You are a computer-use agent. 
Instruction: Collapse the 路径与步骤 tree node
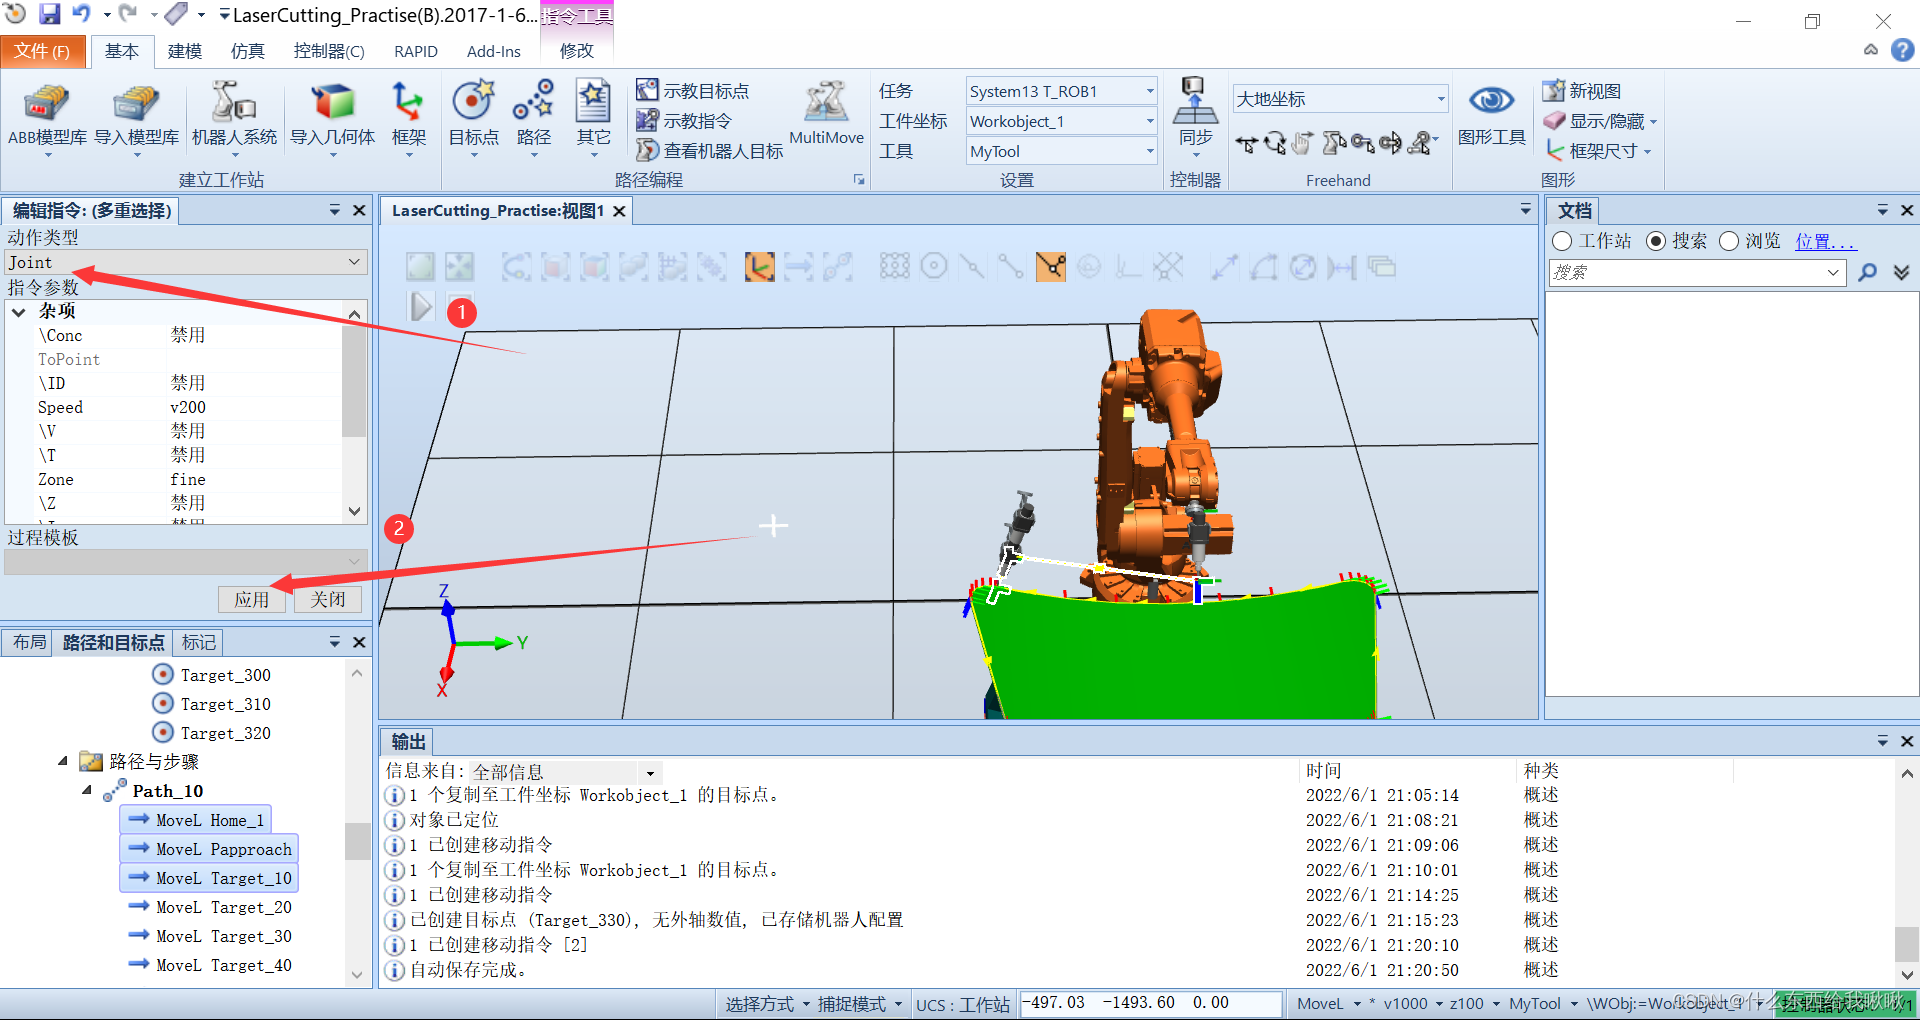tap(63, 761)
